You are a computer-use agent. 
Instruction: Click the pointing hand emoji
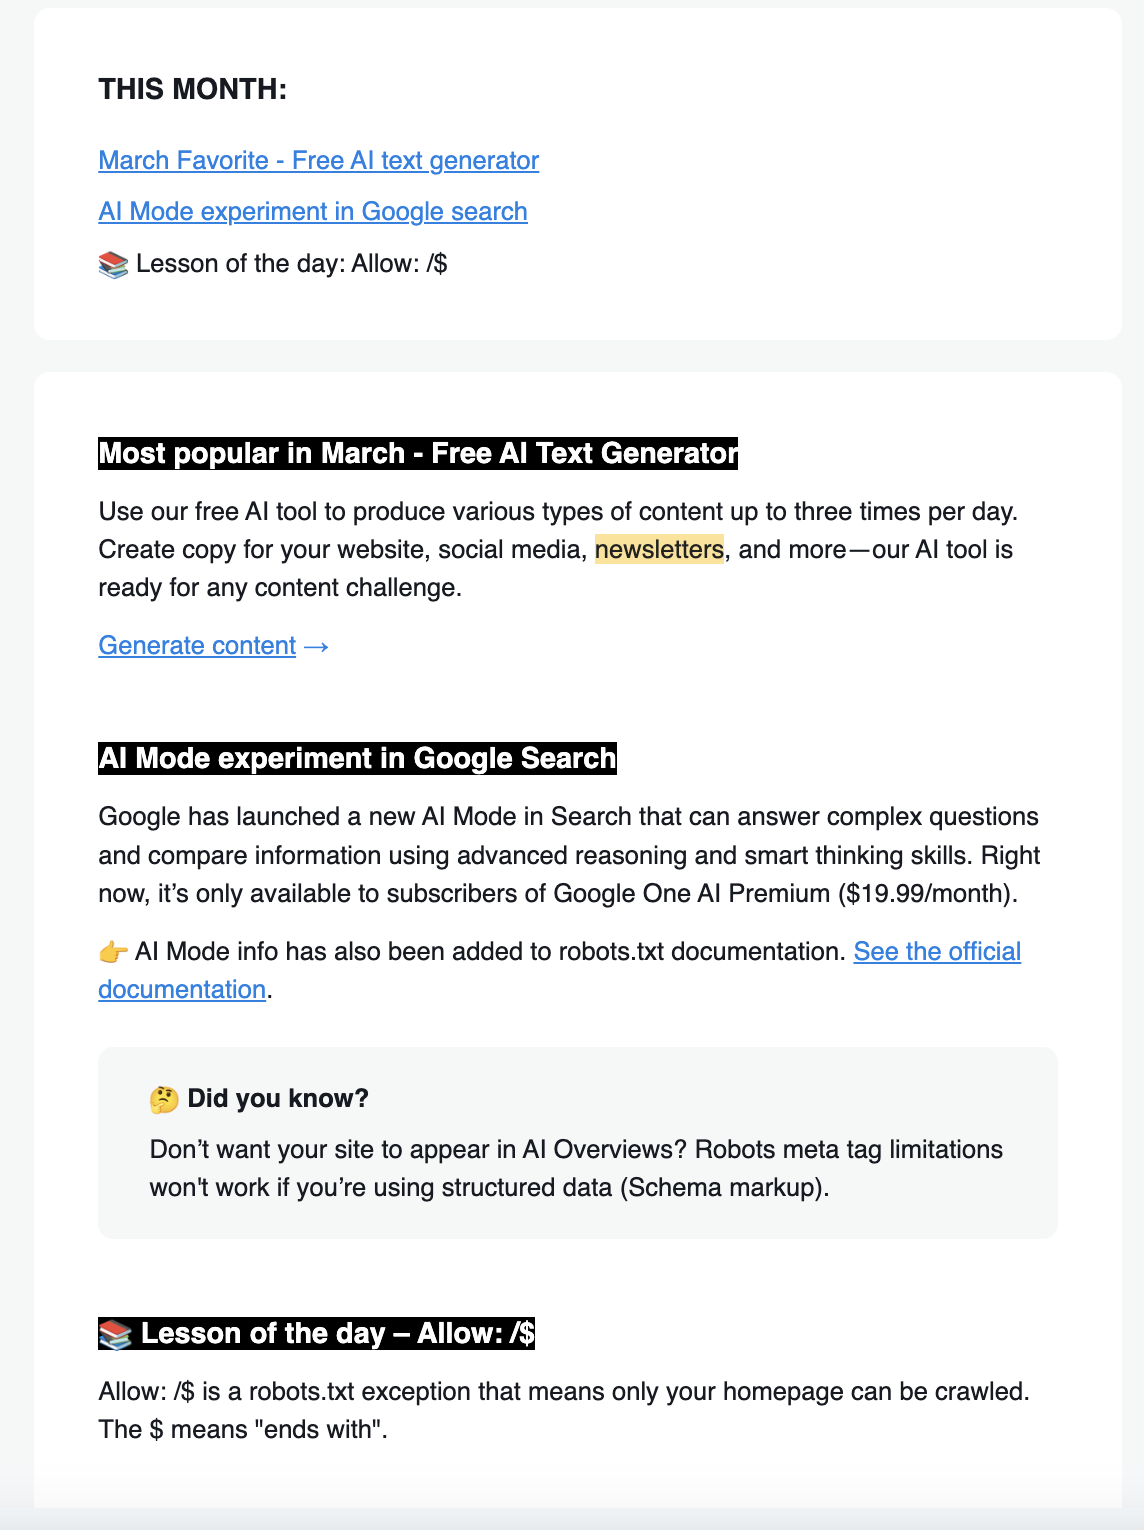point(113,952)
